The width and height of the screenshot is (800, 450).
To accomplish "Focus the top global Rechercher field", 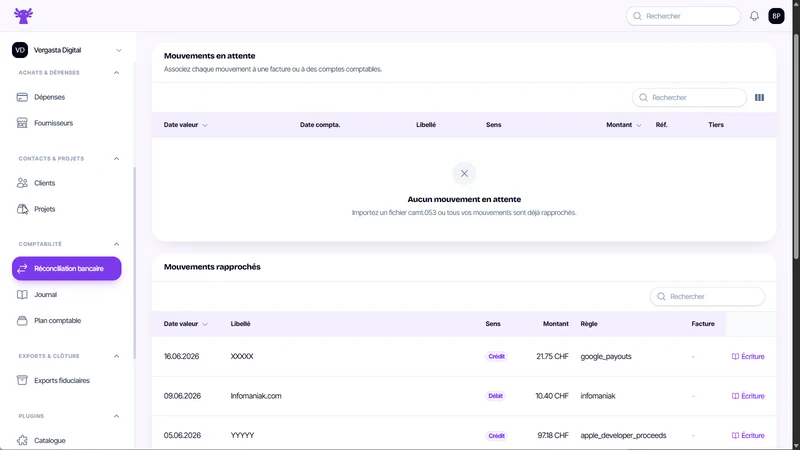I will click(x=683, y=16).
